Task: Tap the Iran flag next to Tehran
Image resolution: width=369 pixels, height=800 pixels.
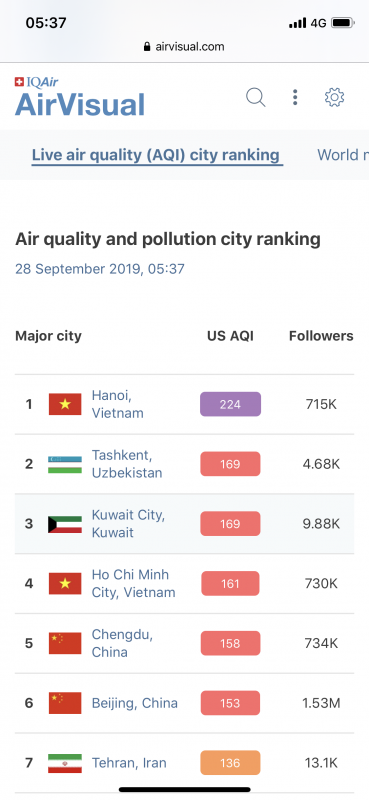Action: [x=65, y=763]
